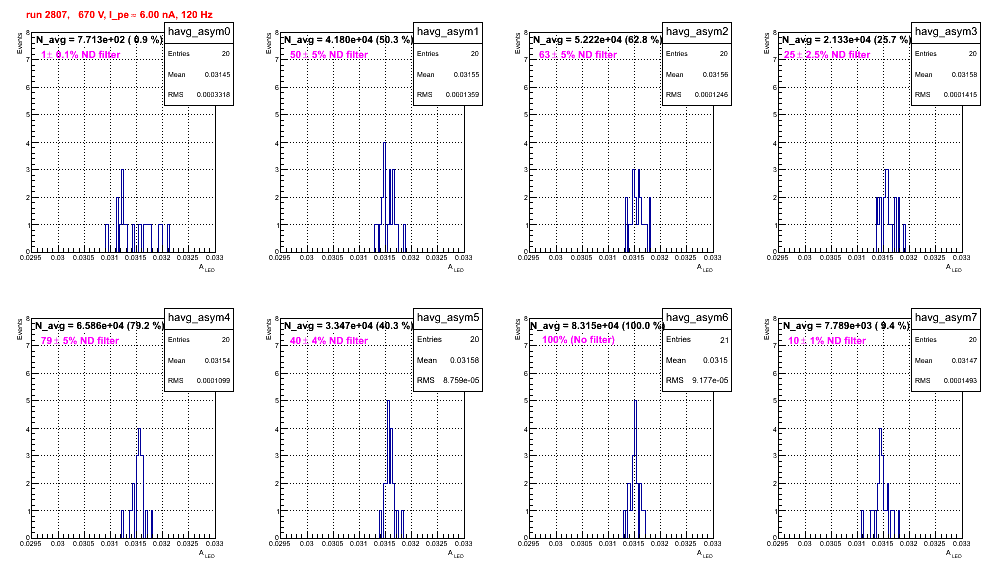Select the havg_asym5 stats box title
Image resolution: width=996 pixels, height=572 pixels.
(x=448, y=318)
